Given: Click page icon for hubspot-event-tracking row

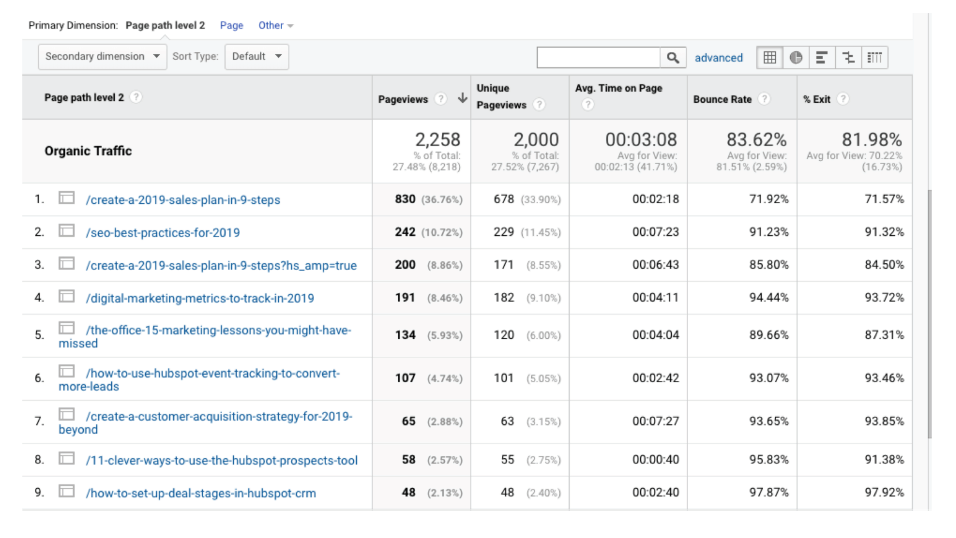Looking at the screenshot, I should tap(66, 371).
